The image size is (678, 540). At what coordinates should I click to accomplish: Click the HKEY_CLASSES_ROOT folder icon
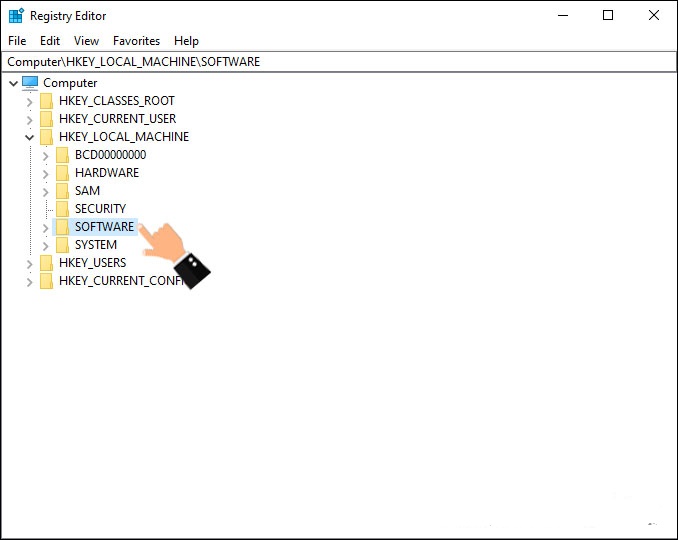(46, 101)
